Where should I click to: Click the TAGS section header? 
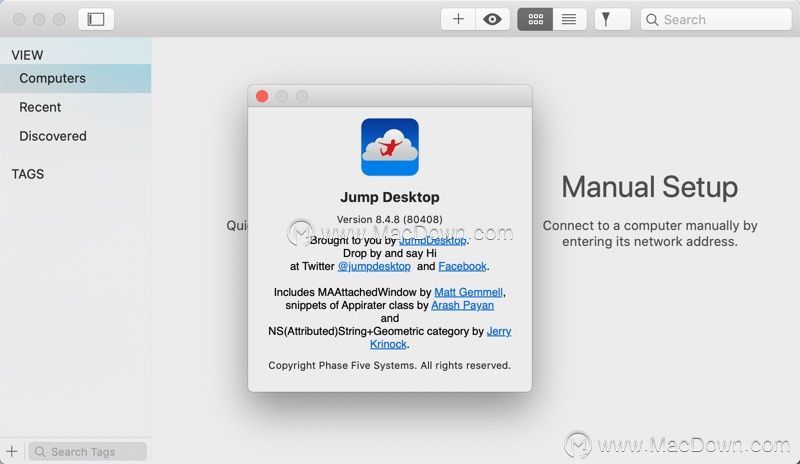(x=28, y=174)
